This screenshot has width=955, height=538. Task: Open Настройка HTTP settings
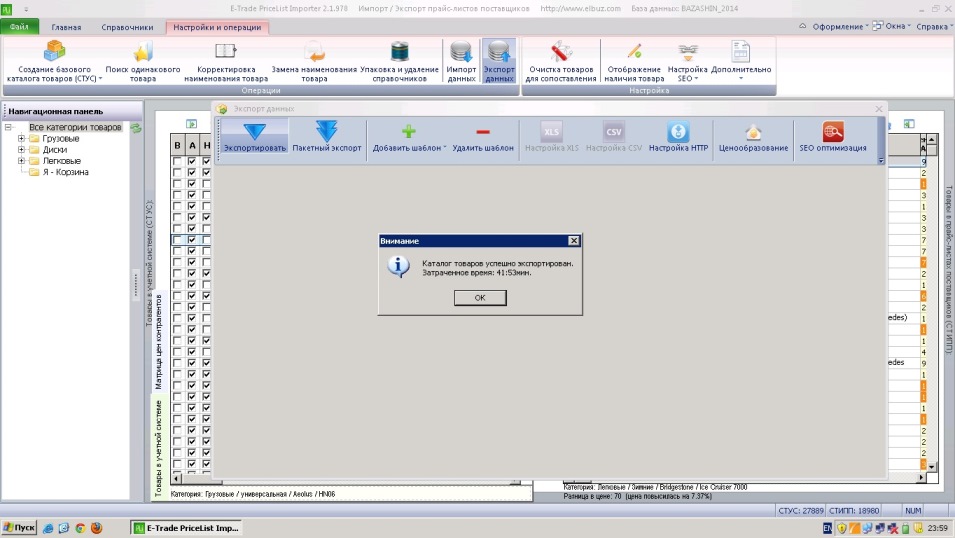tap(678, 136)
